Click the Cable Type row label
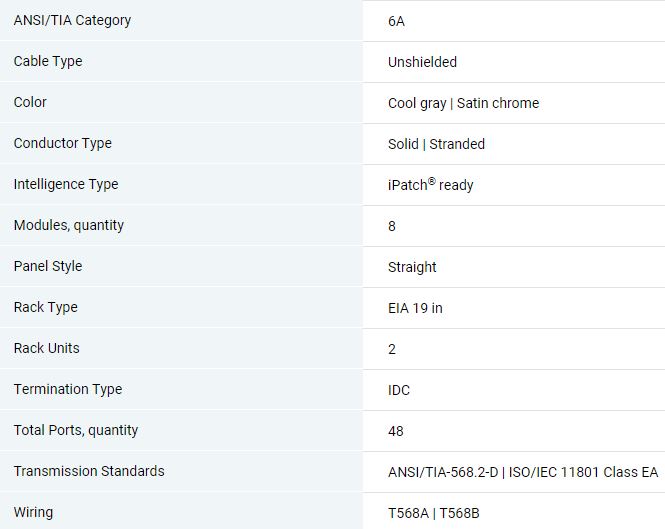This screenshot has width=665, height=529. [x=48, y=61]
